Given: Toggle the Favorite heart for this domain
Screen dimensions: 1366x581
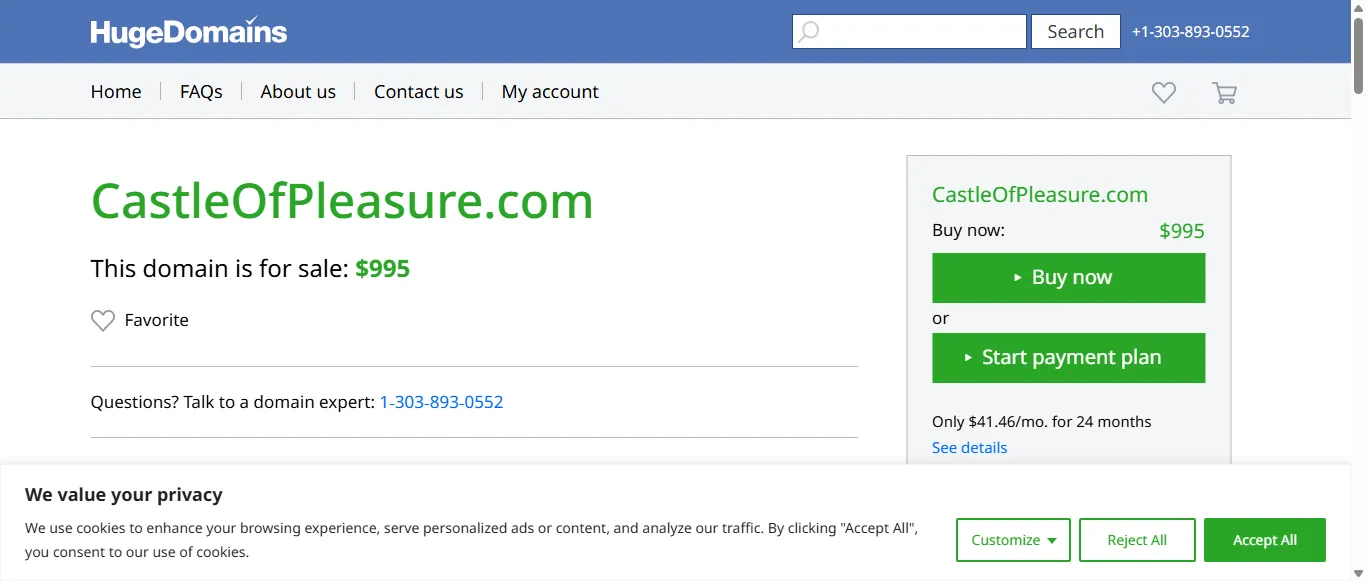Looking at the screenshot, I should (103, 320).
